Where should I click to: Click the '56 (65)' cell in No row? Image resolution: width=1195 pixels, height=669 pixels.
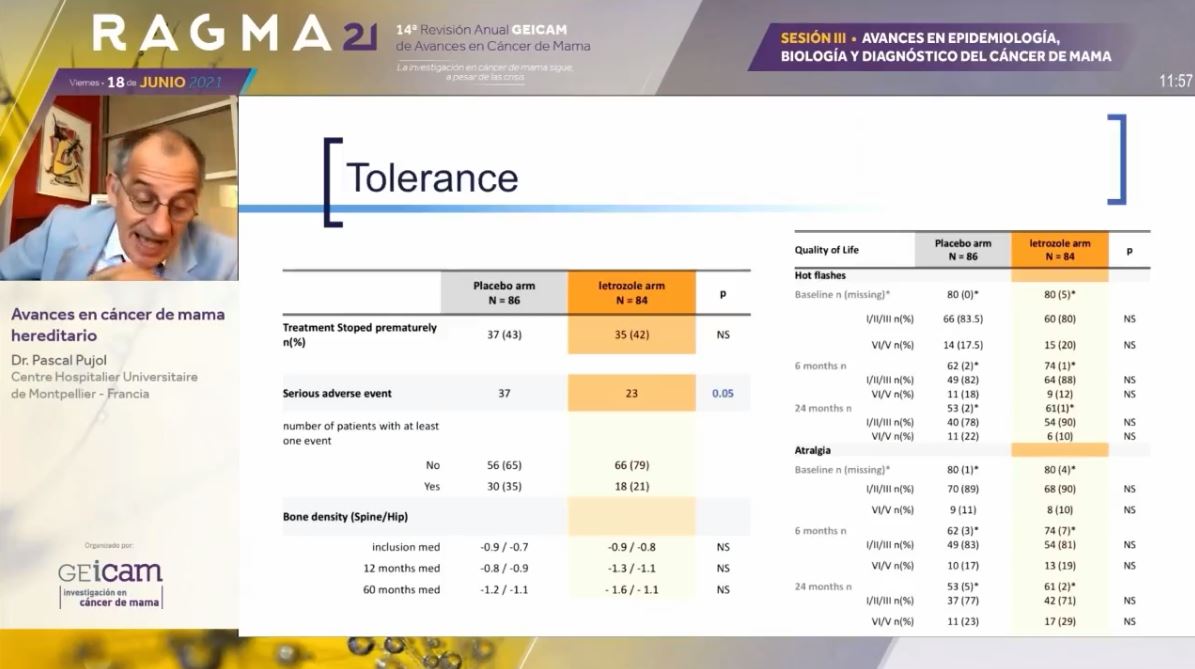pyautogui.click(x=504, y=465)
